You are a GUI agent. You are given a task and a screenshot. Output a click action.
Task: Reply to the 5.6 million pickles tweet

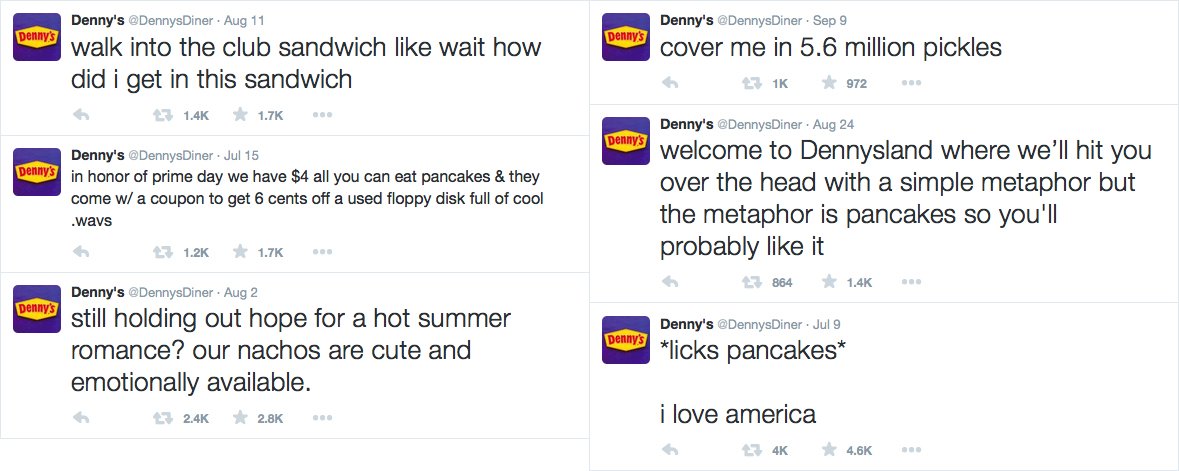(x=671, y=83)
